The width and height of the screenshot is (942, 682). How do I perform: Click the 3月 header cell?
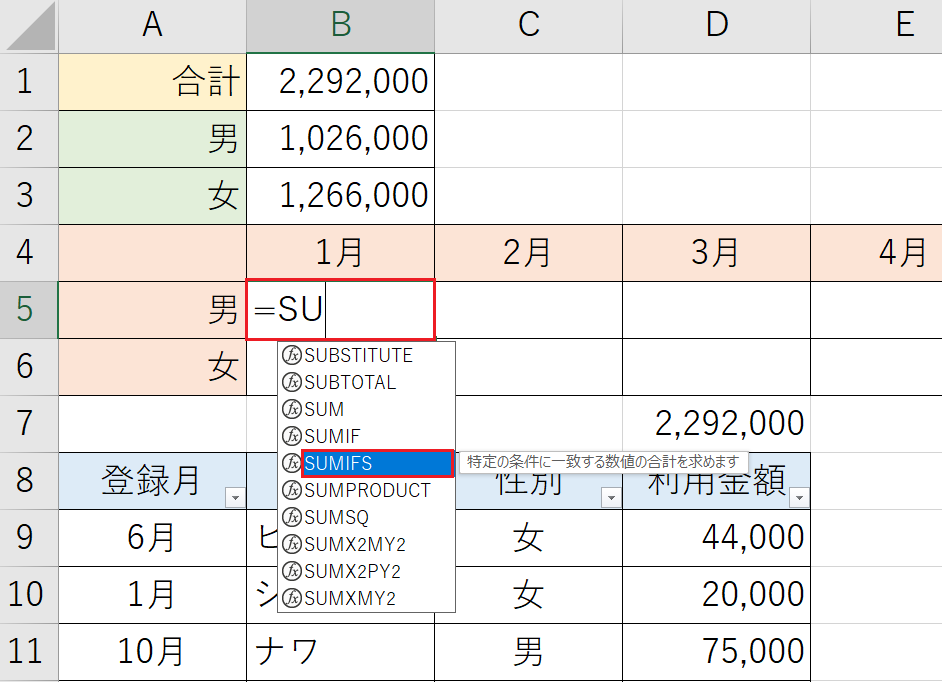tap(717, 253)
